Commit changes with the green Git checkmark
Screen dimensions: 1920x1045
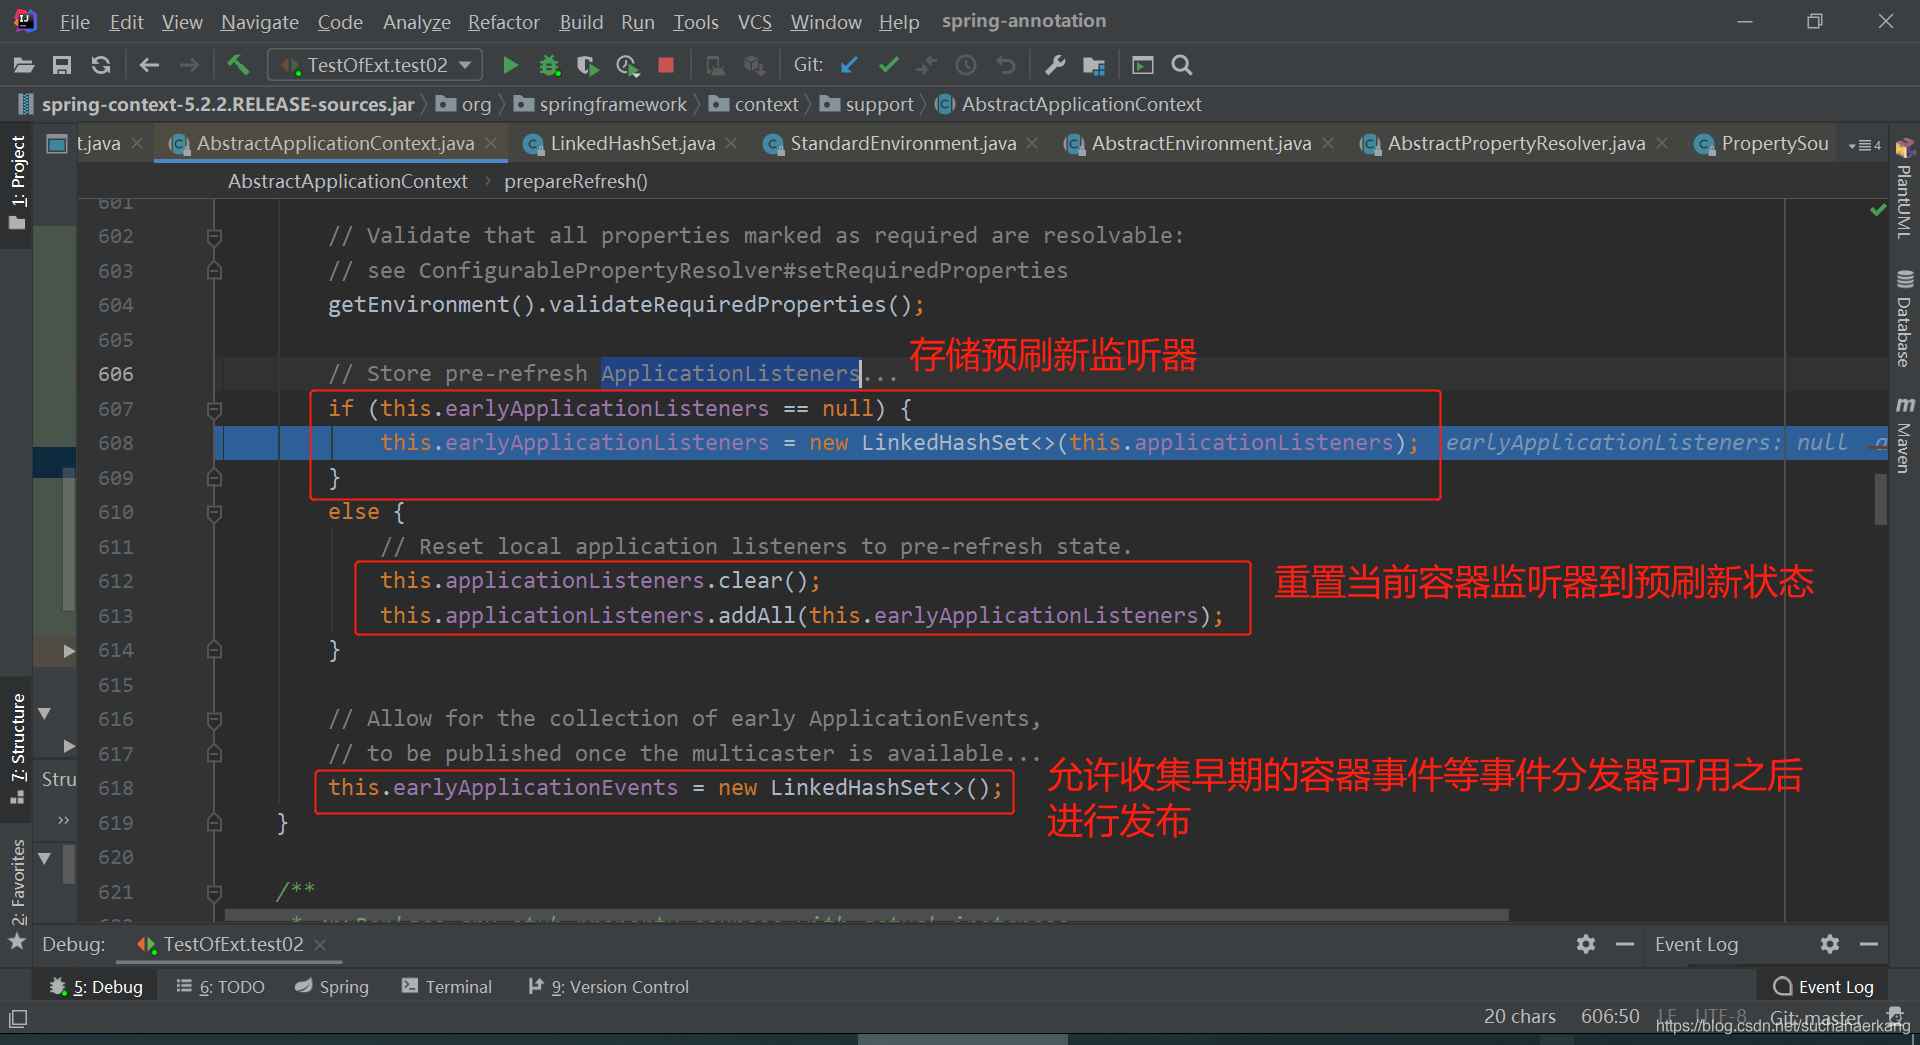pyautogui.click(x=888, y=65)
